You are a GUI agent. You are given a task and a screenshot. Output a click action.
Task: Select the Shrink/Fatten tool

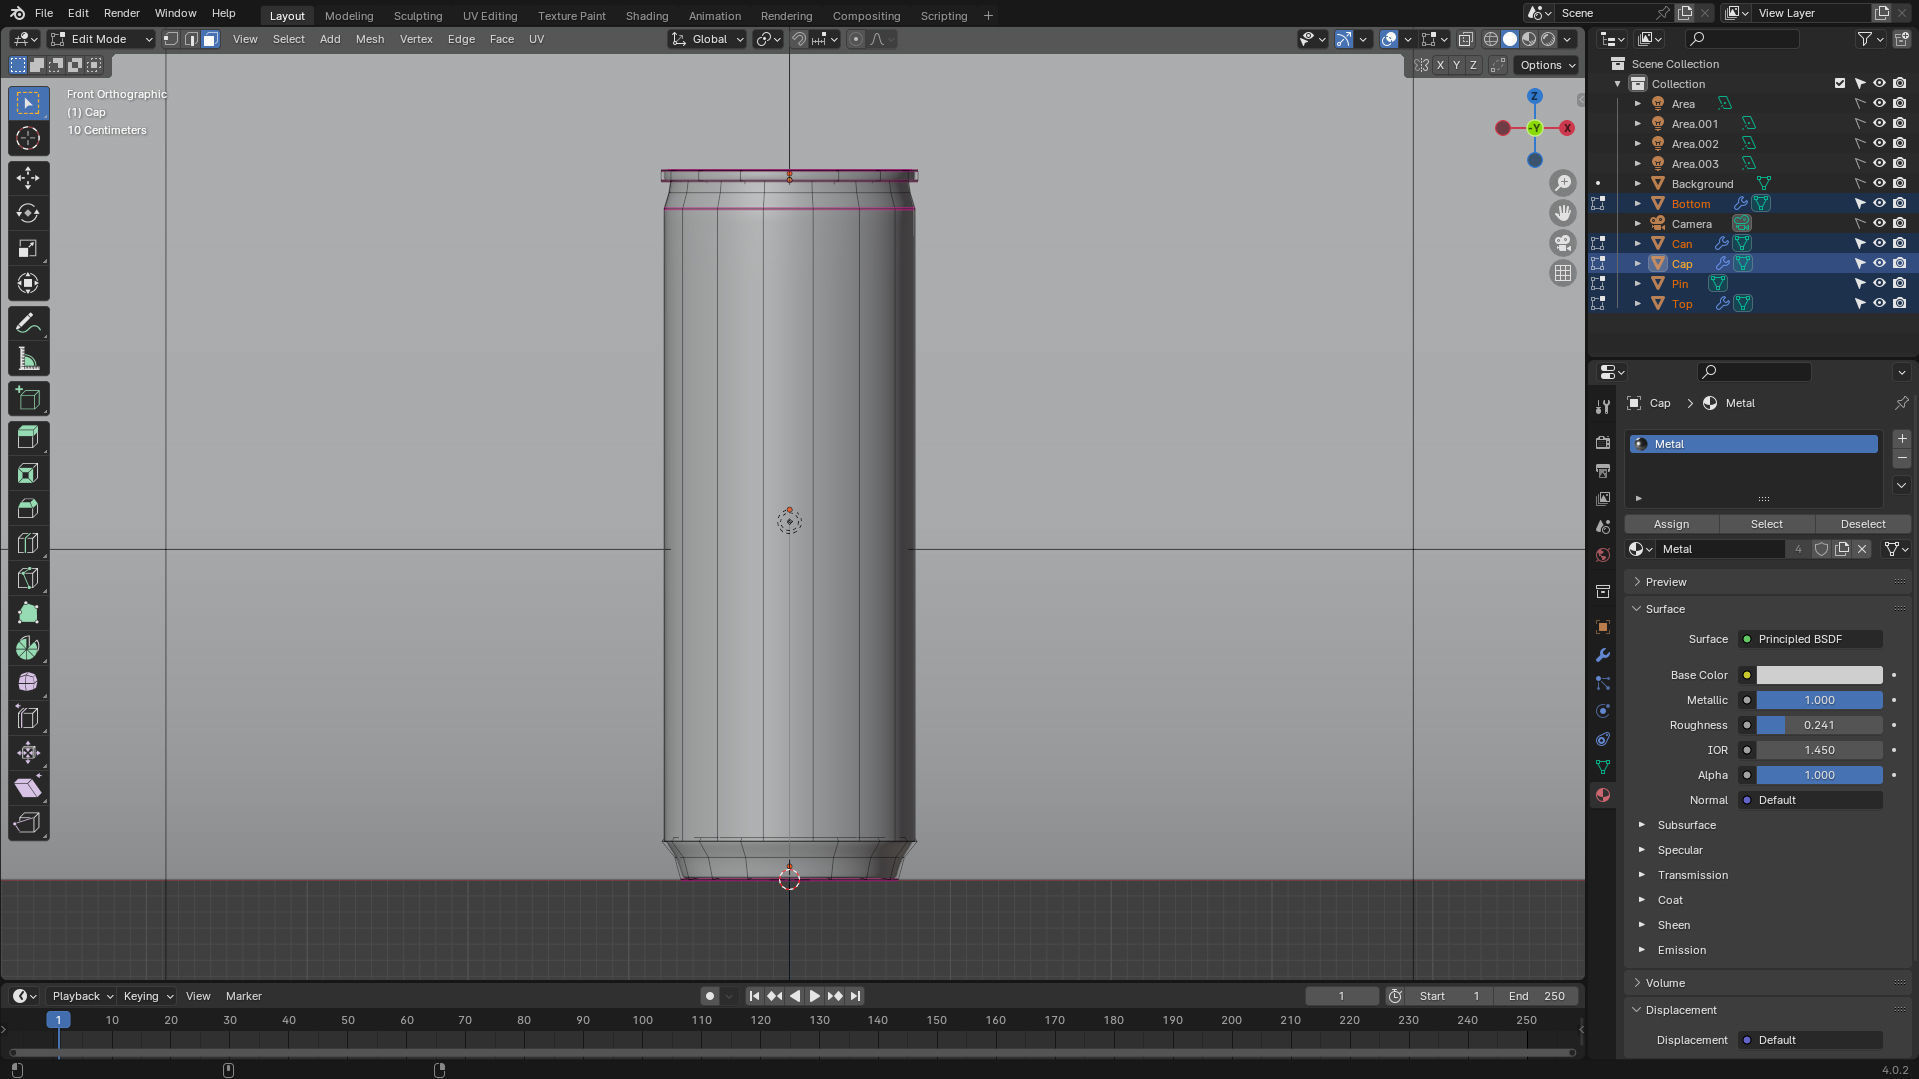pyautogui.click(x=28, y=752)
